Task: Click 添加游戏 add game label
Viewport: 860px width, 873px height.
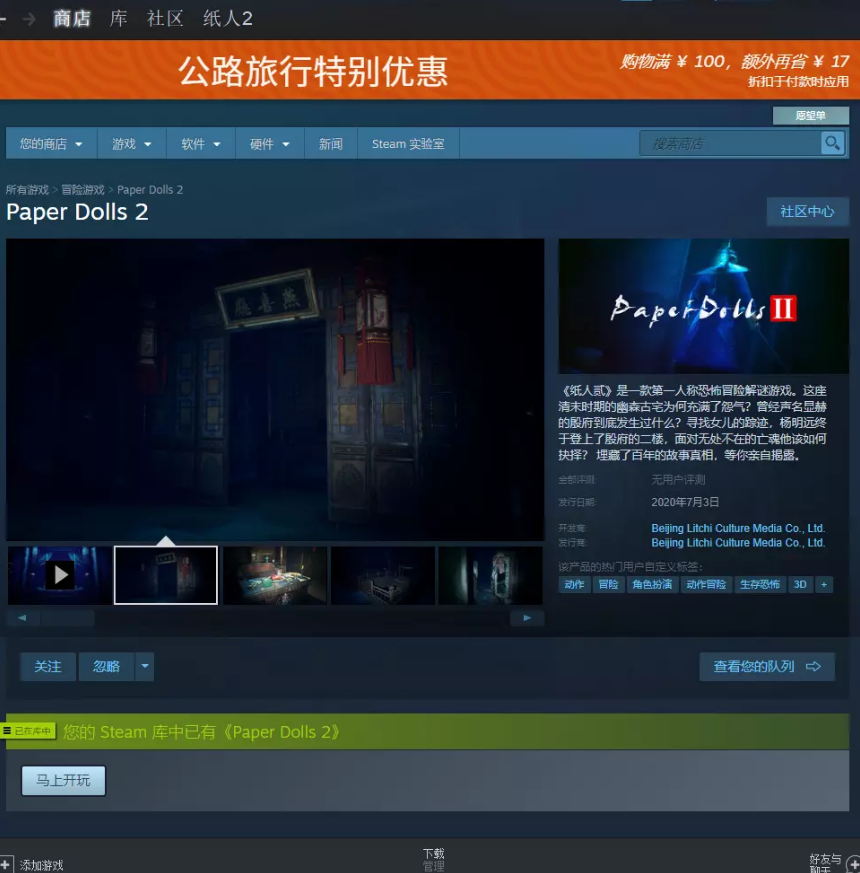Action: pyautogui.click(x=42, y=865)
